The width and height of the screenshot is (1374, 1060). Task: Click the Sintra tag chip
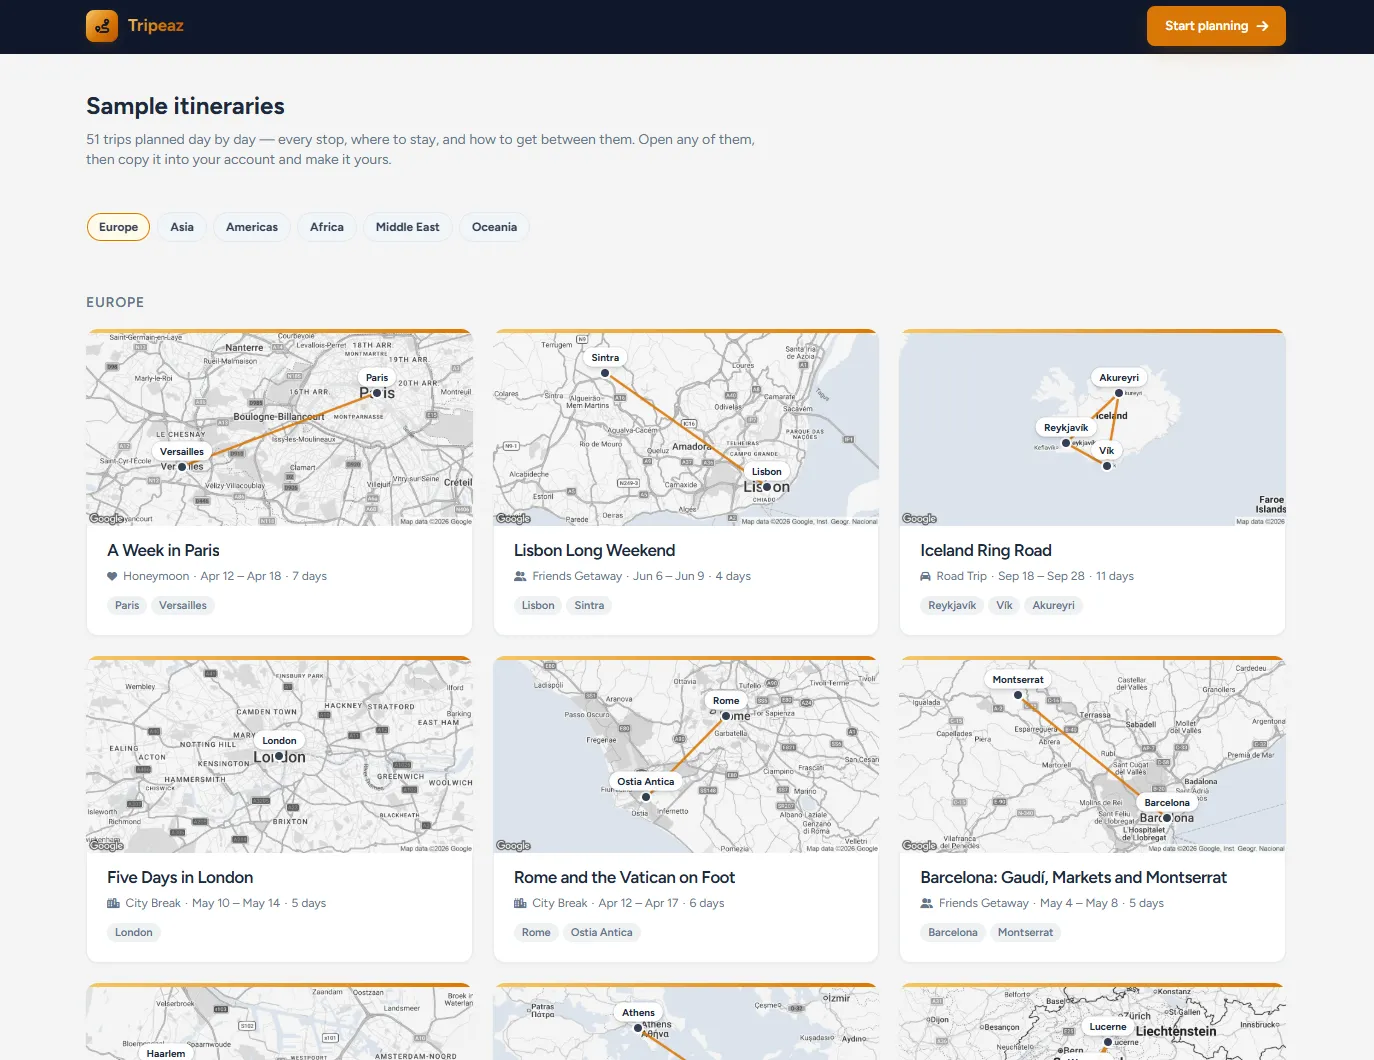589,605
